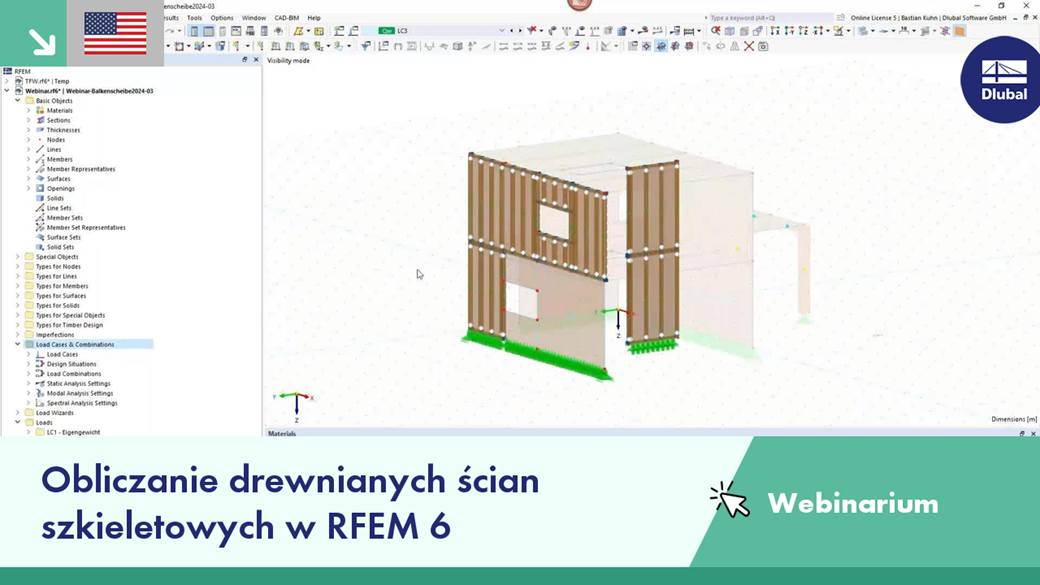
Task: Select LC1 - Eigengewicht load case
Action: click(x=73, y=432)
